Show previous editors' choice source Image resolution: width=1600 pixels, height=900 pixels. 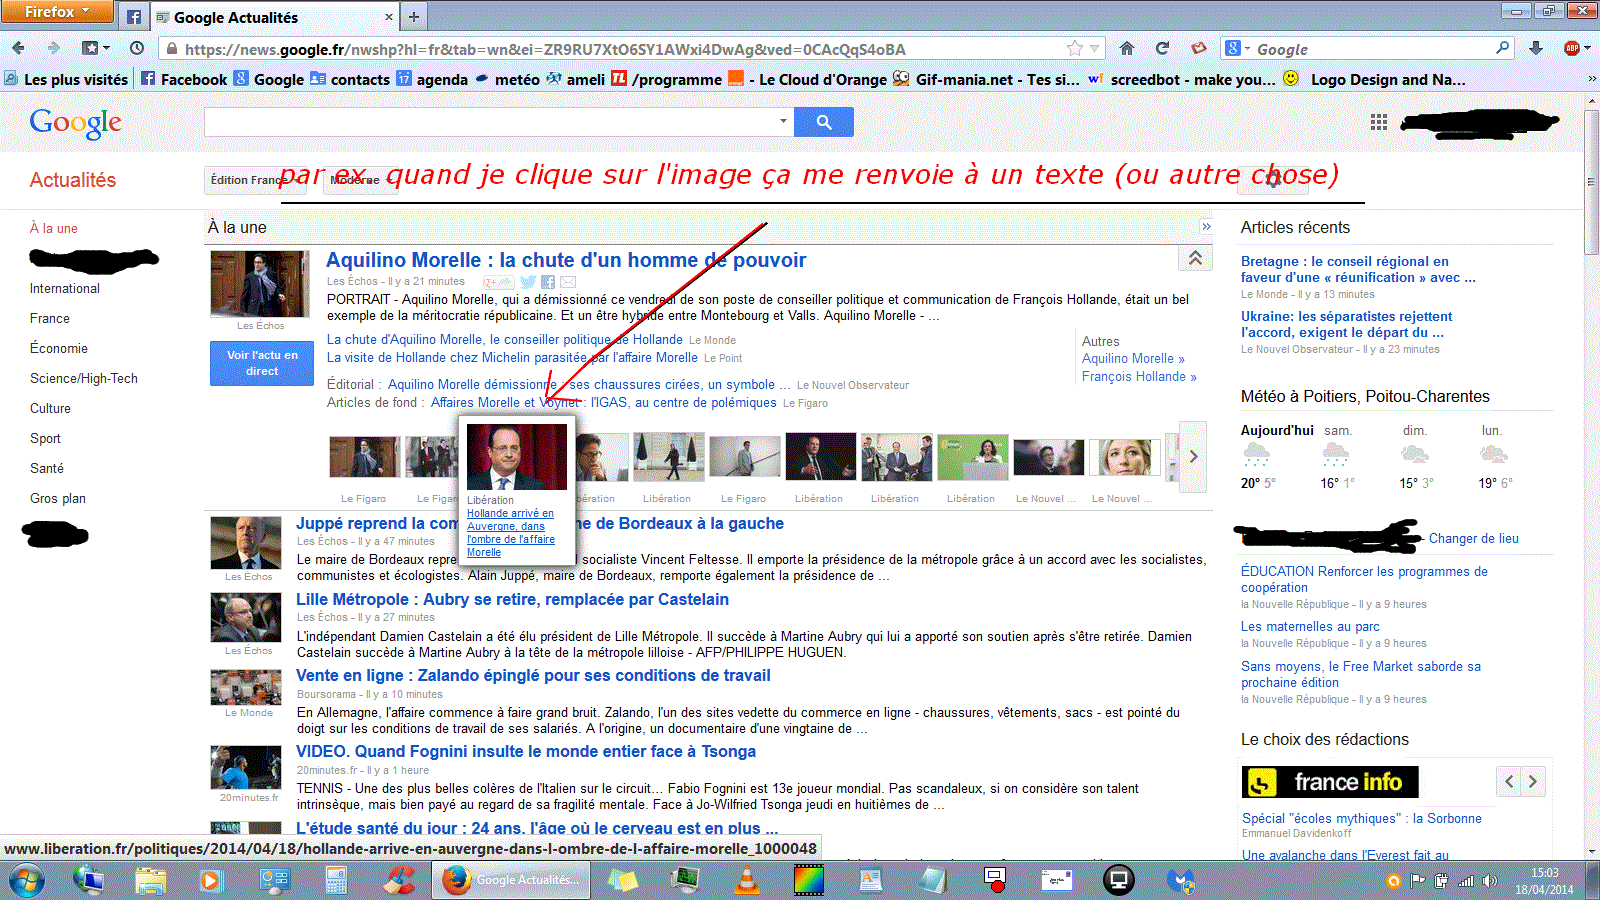pyautogui.click(x=1509, y=781)
